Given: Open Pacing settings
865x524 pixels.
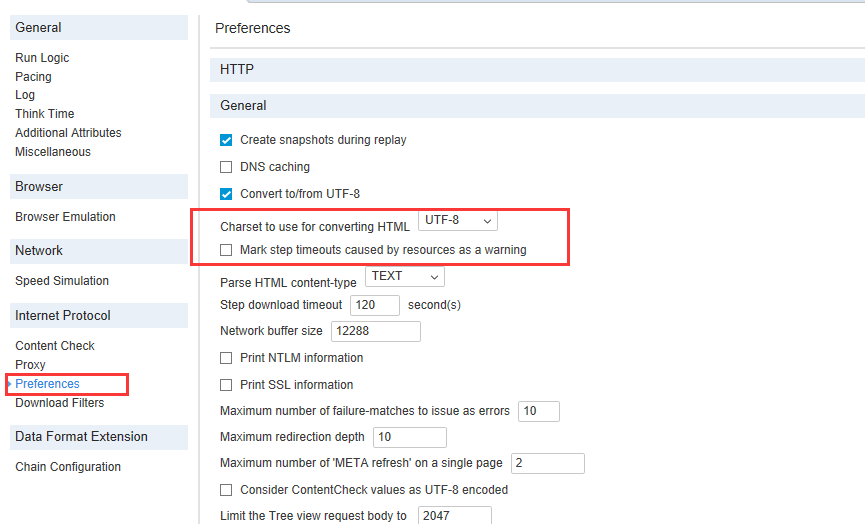Looking at the screenshot, I should tap(33, 77).
